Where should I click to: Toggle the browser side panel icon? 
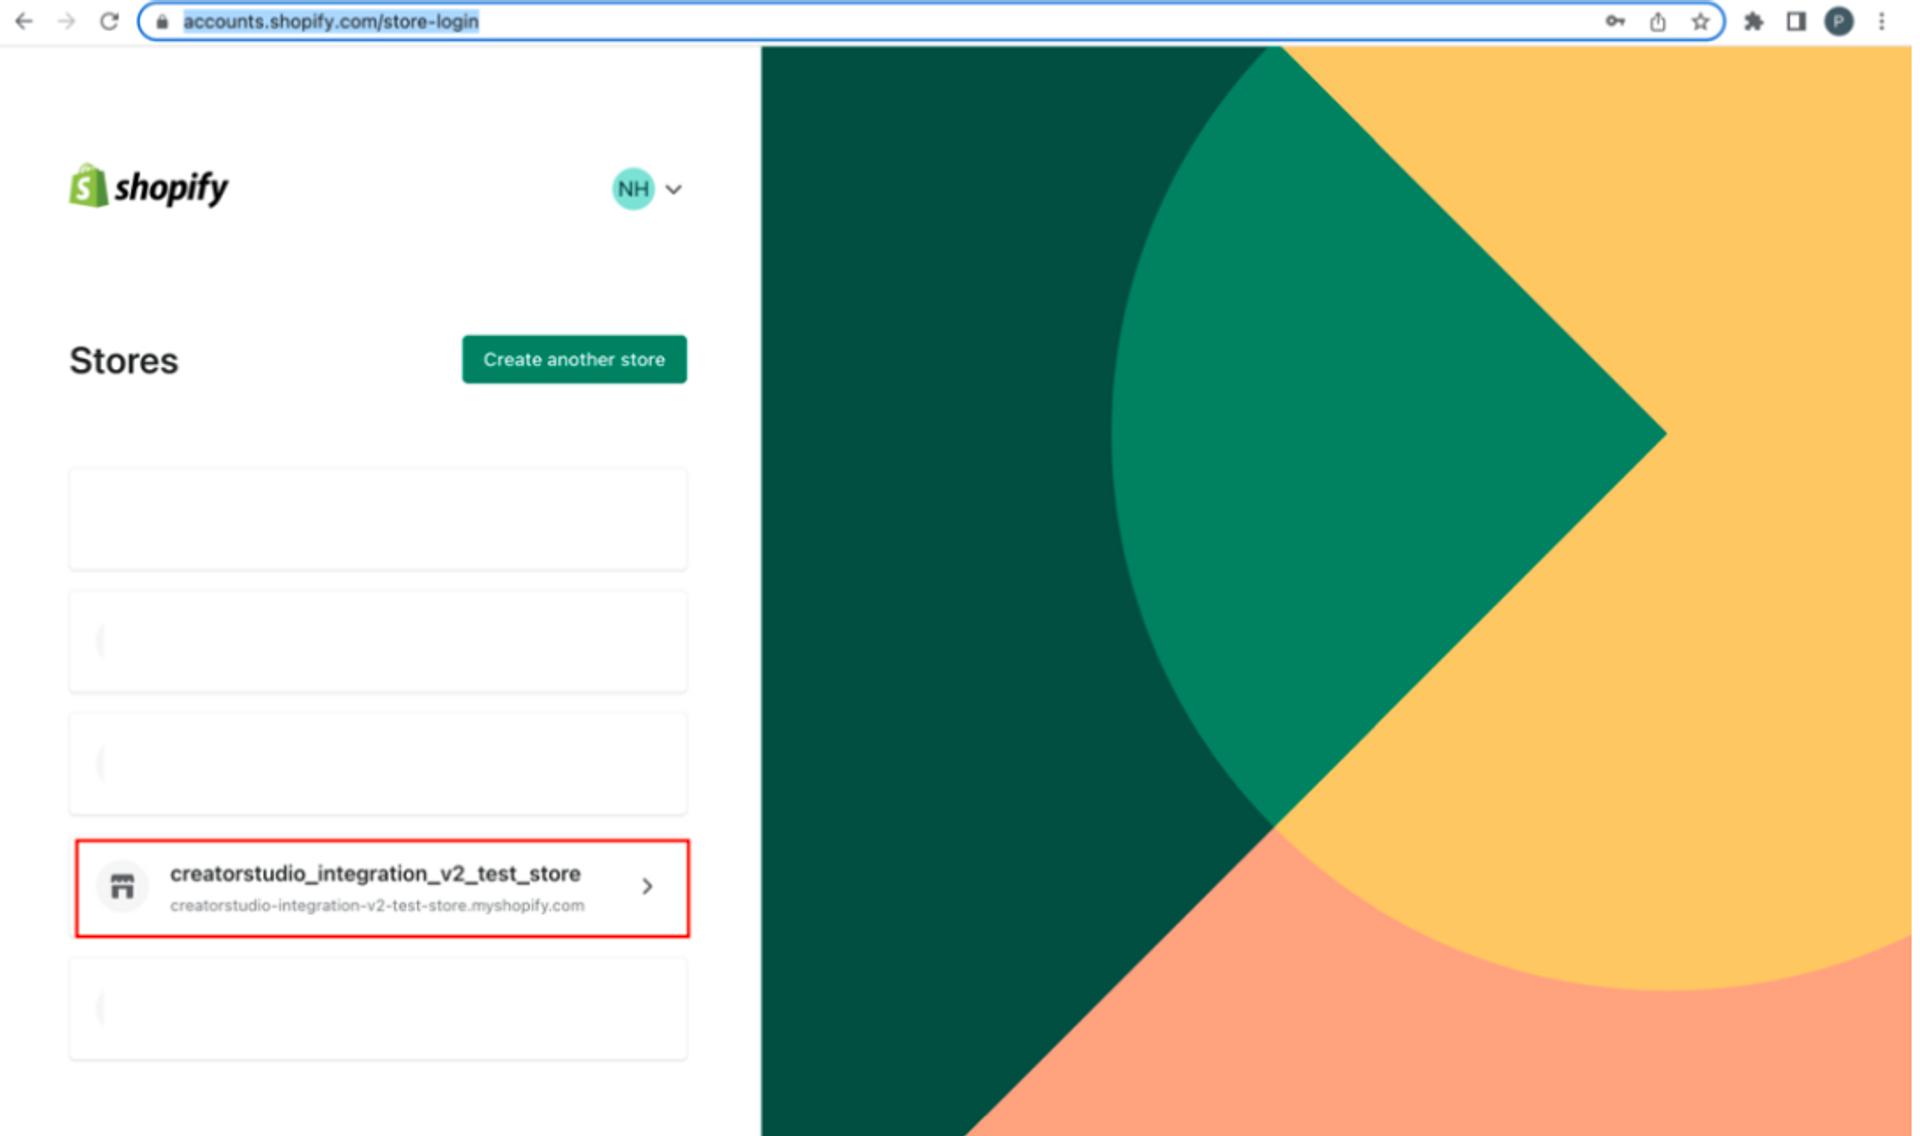(1795, 21)
